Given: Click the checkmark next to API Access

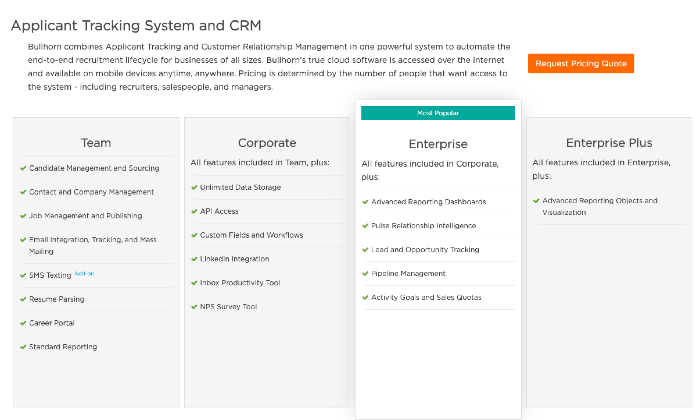Looking at the screenshot, I should [194, 211].
